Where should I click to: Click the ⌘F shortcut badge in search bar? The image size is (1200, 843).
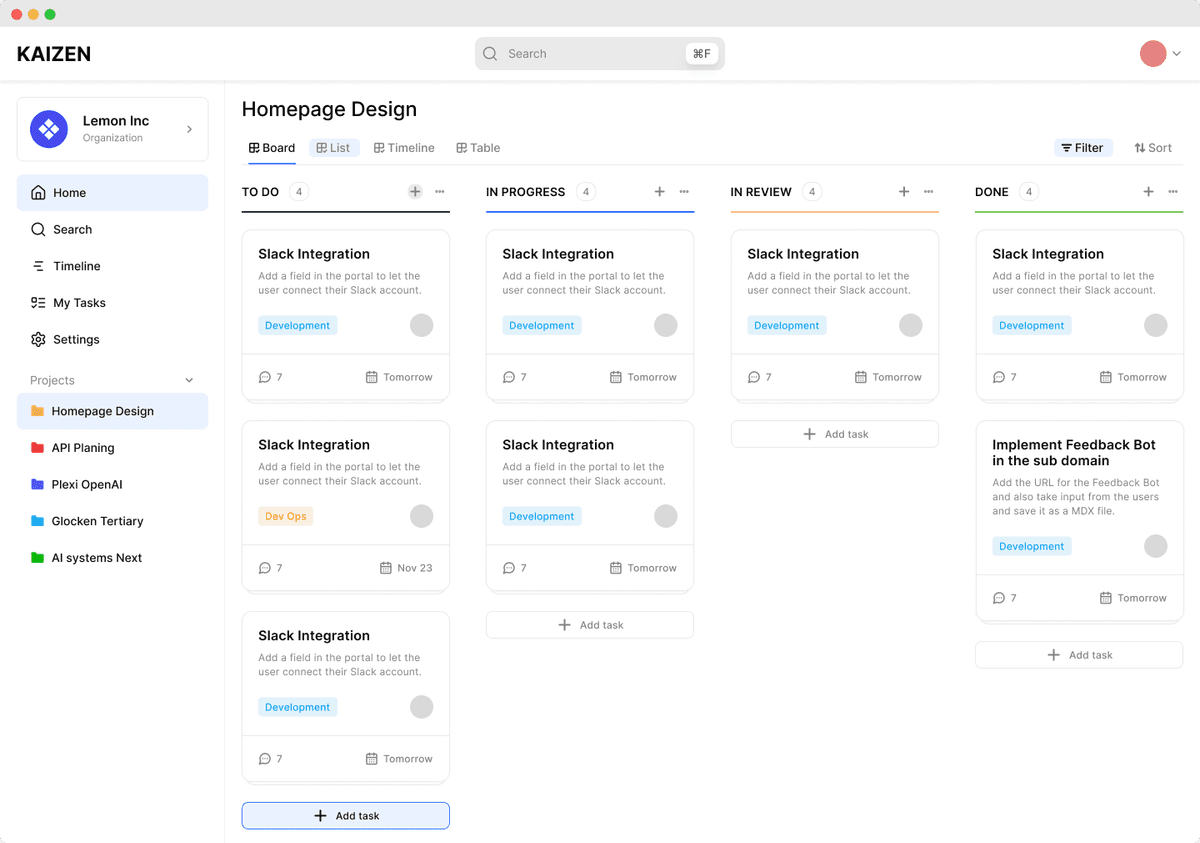click(x=702, y=54)
